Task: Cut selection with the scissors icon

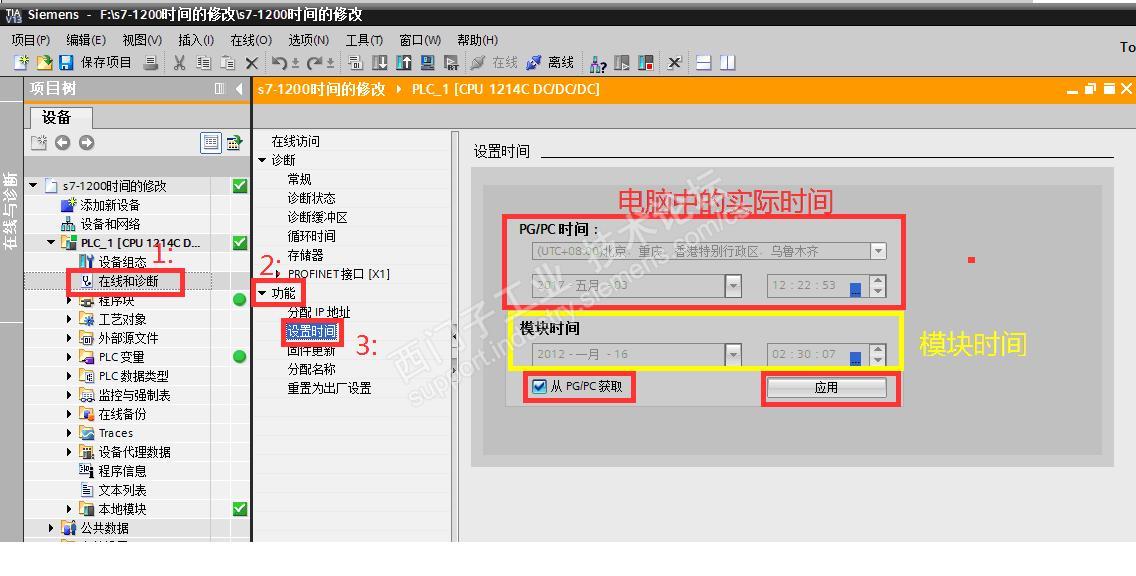Action: coord(179,63)
